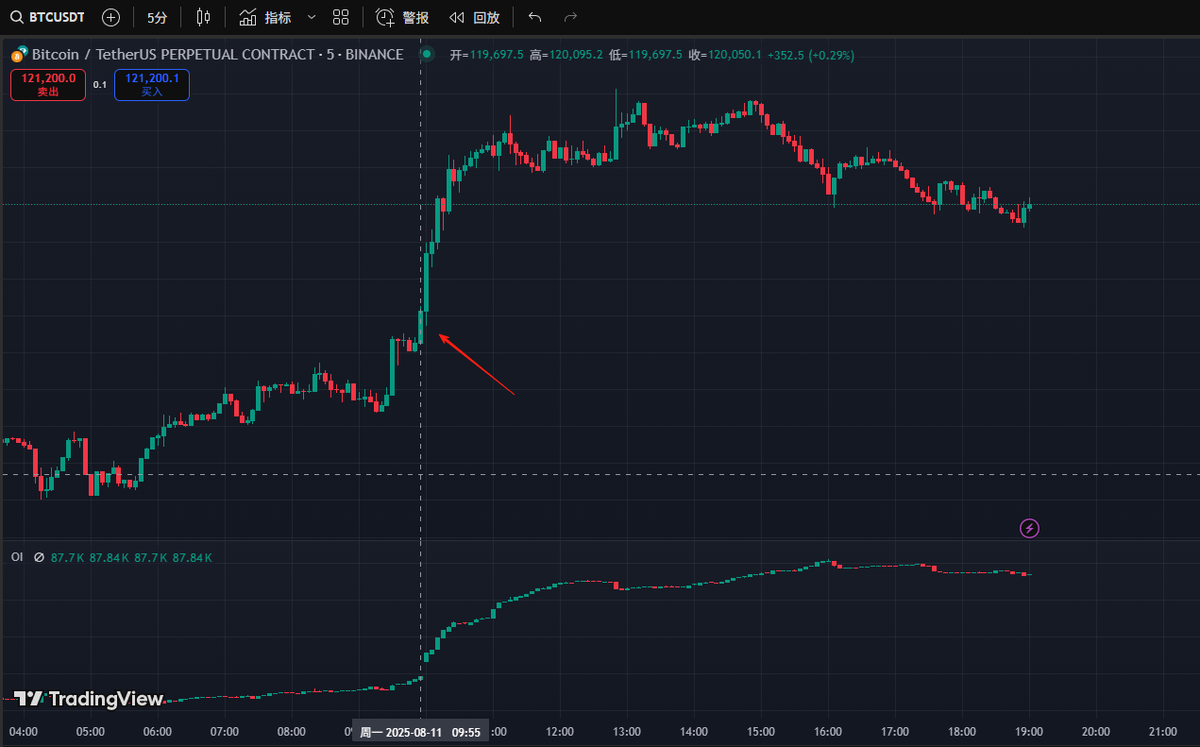
Task: Click the 06:00 time axis label
Action: point(158,732)
